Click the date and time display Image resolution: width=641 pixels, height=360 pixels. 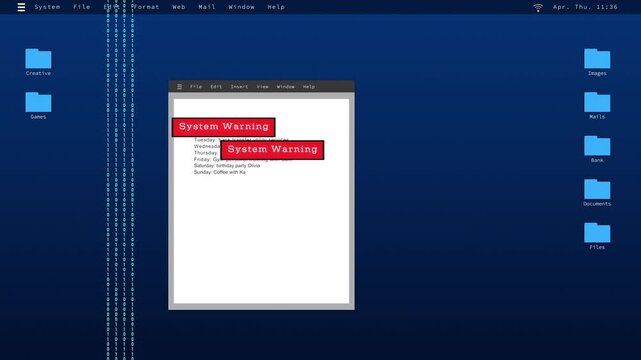pyautogui.click(x=585, y=7)
